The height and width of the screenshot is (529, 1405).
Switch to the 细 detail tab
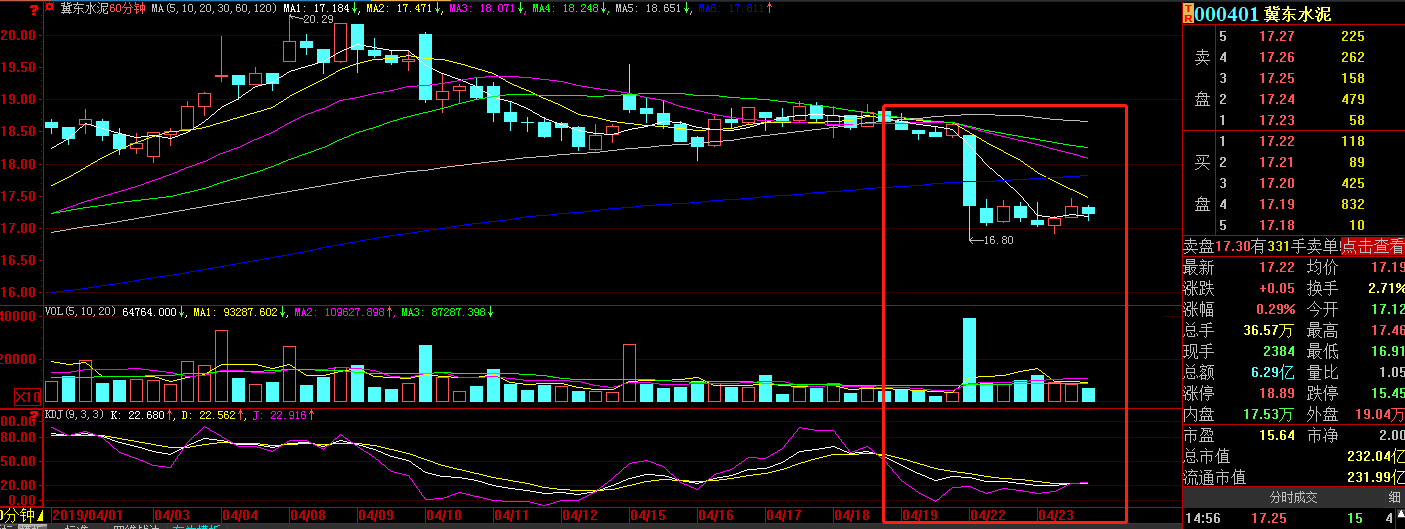coord(1393,497)
